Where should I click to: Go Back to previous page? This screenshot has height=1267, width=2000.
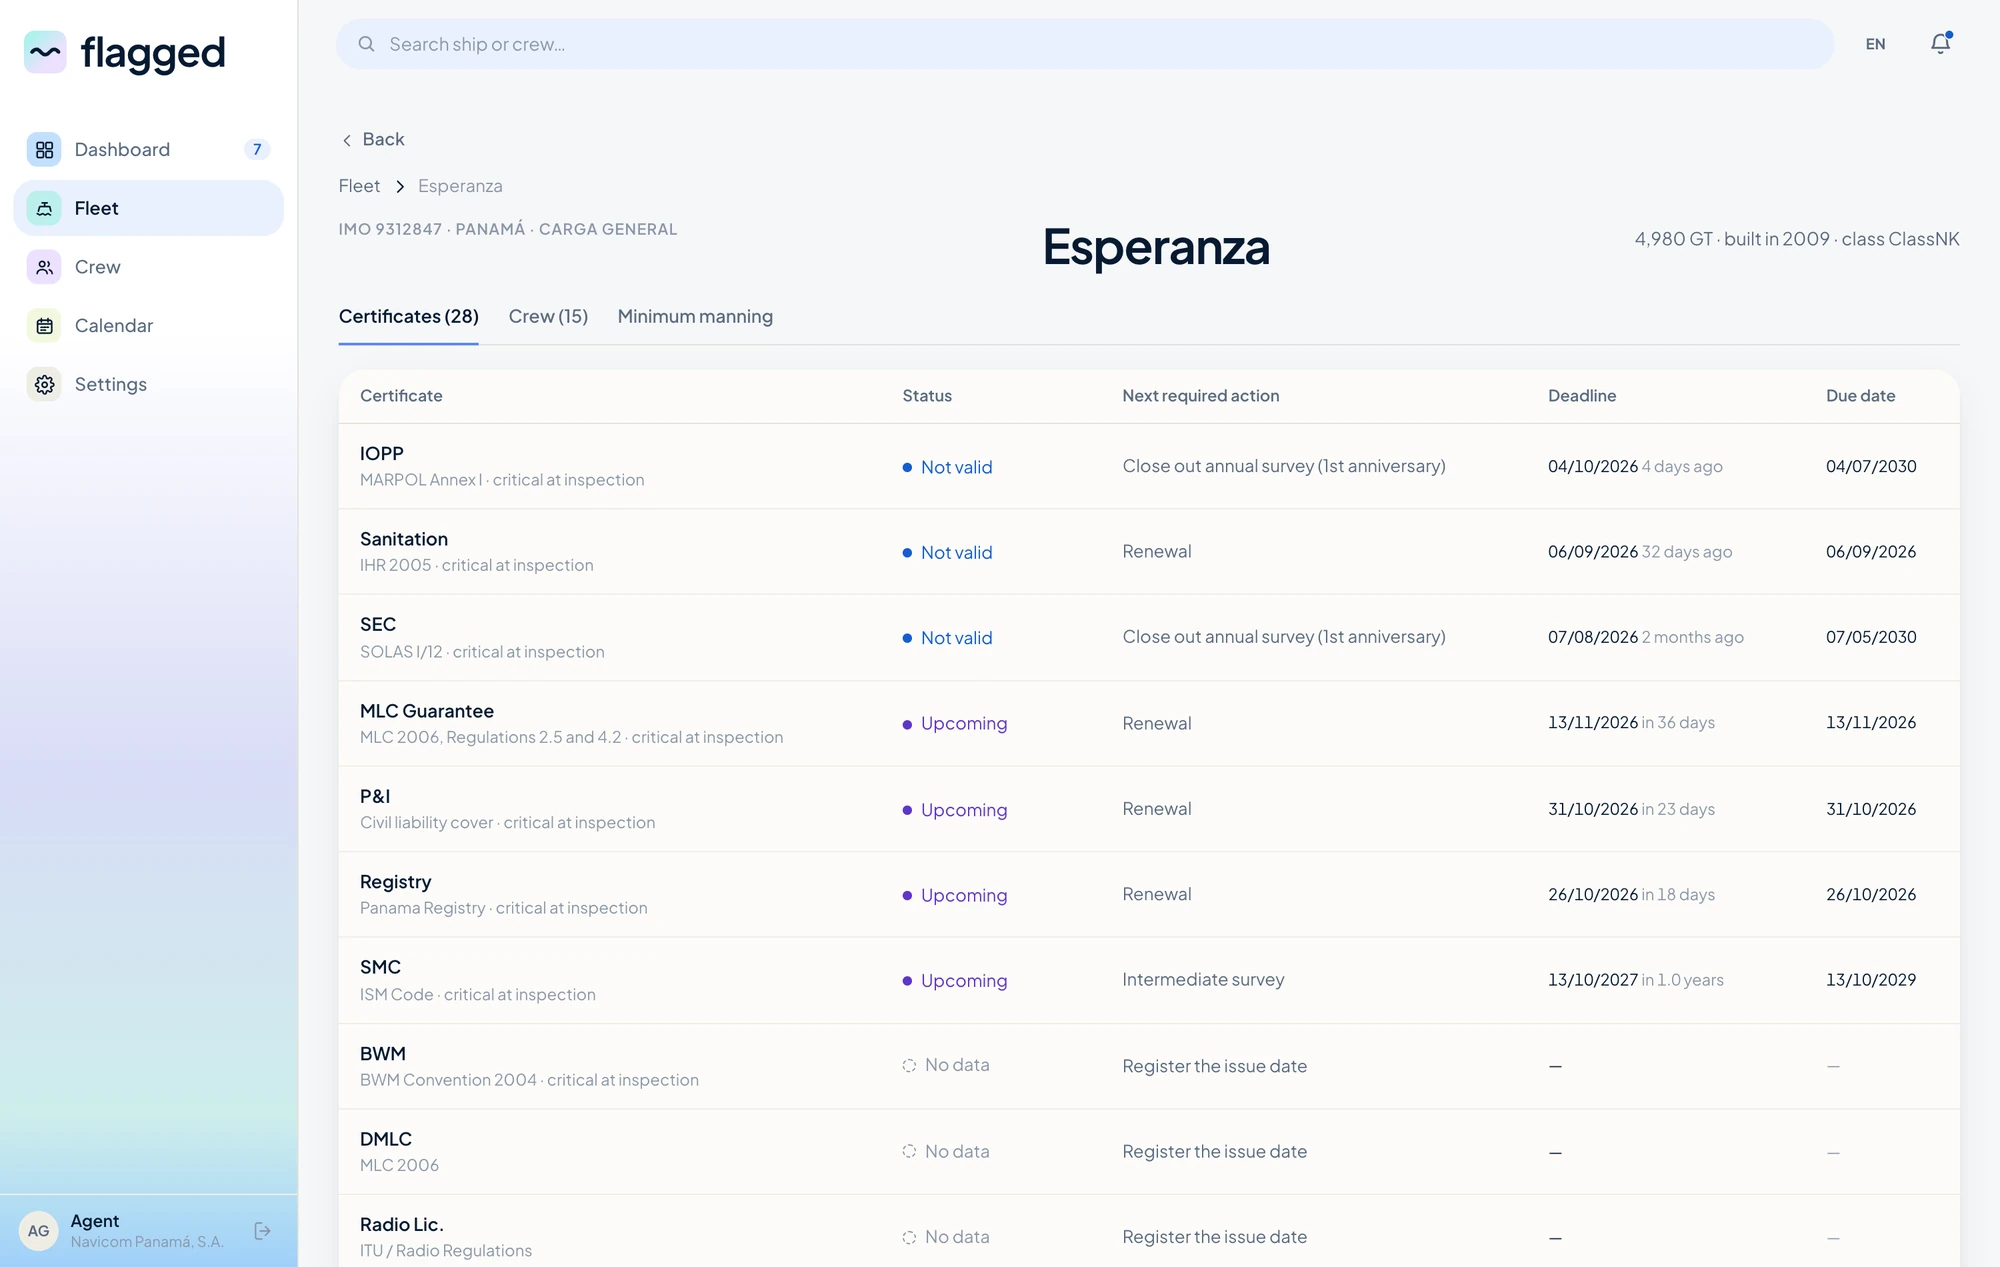[373, 139]
